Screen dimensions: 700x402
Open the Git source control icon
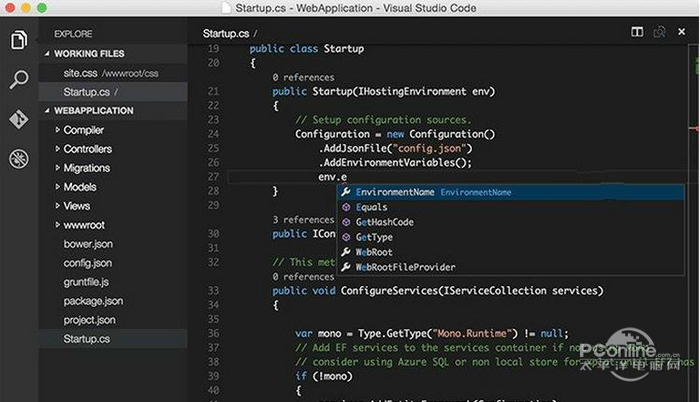(18, 119)
